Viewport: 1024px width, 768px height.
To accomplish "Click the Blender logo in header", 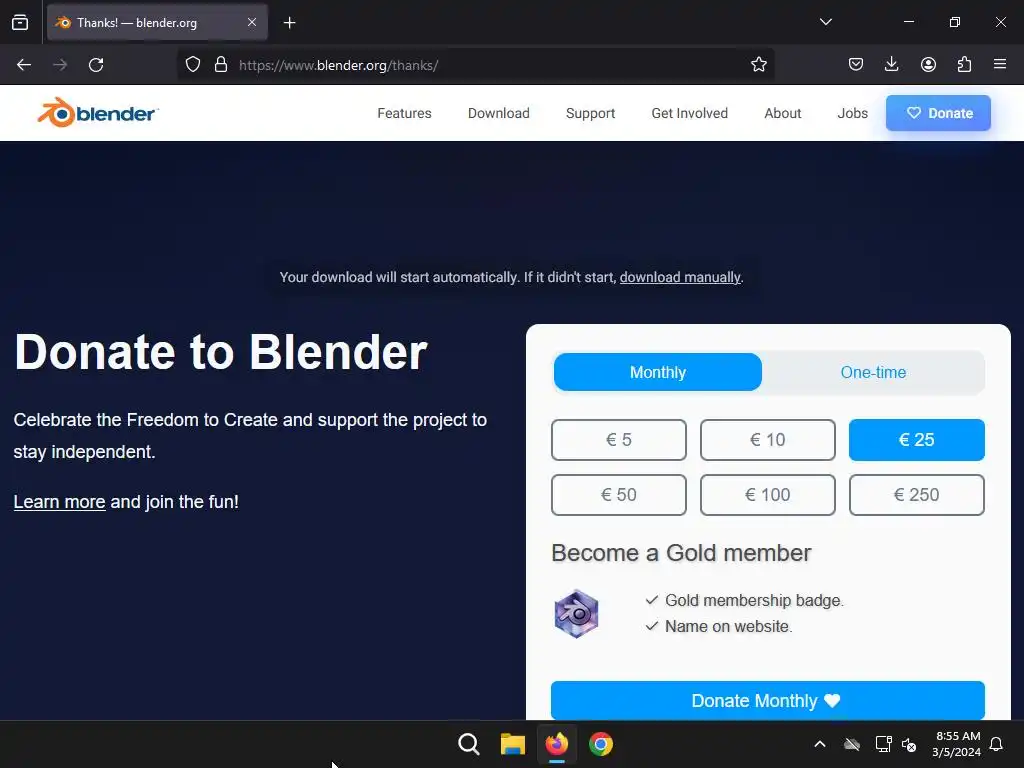I will click(98, 113).
